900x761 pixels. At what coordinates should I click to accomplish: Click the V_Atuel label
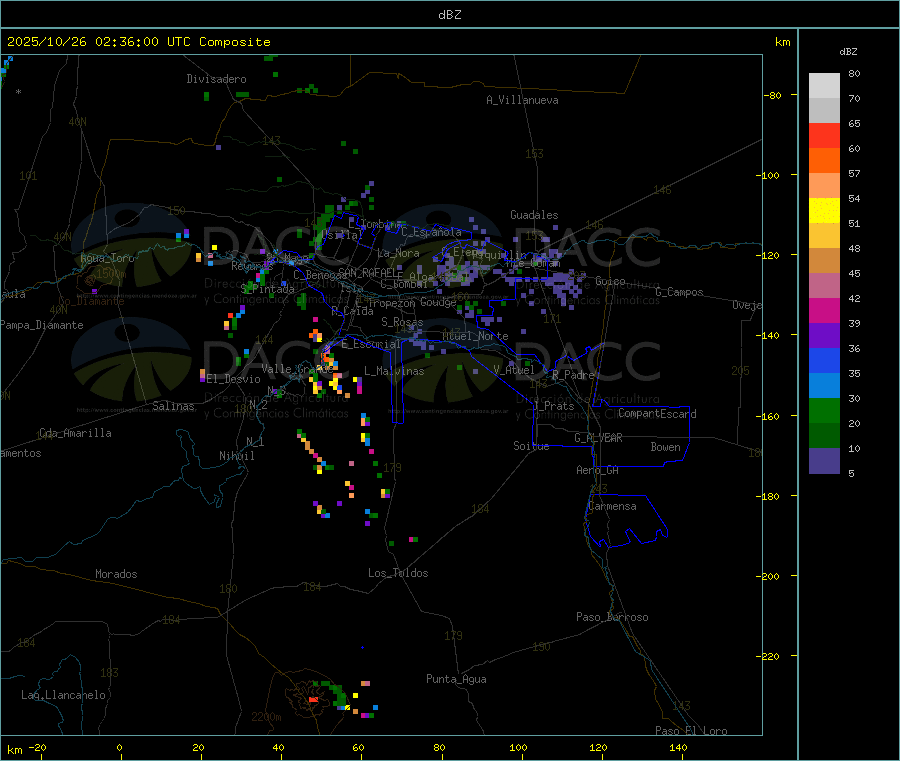pyautogui.click(x=514, y=370)
